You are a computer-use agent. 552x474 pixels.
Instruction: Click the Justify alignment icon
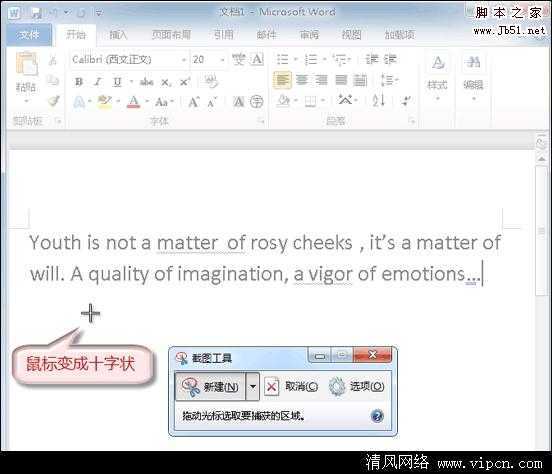[341, 80]
